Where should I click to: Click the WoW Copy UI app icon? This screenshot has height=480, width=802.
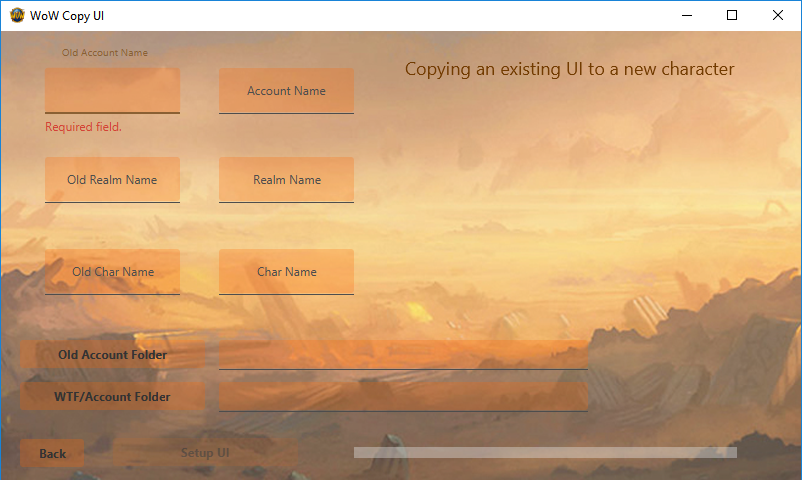[17, 15]
